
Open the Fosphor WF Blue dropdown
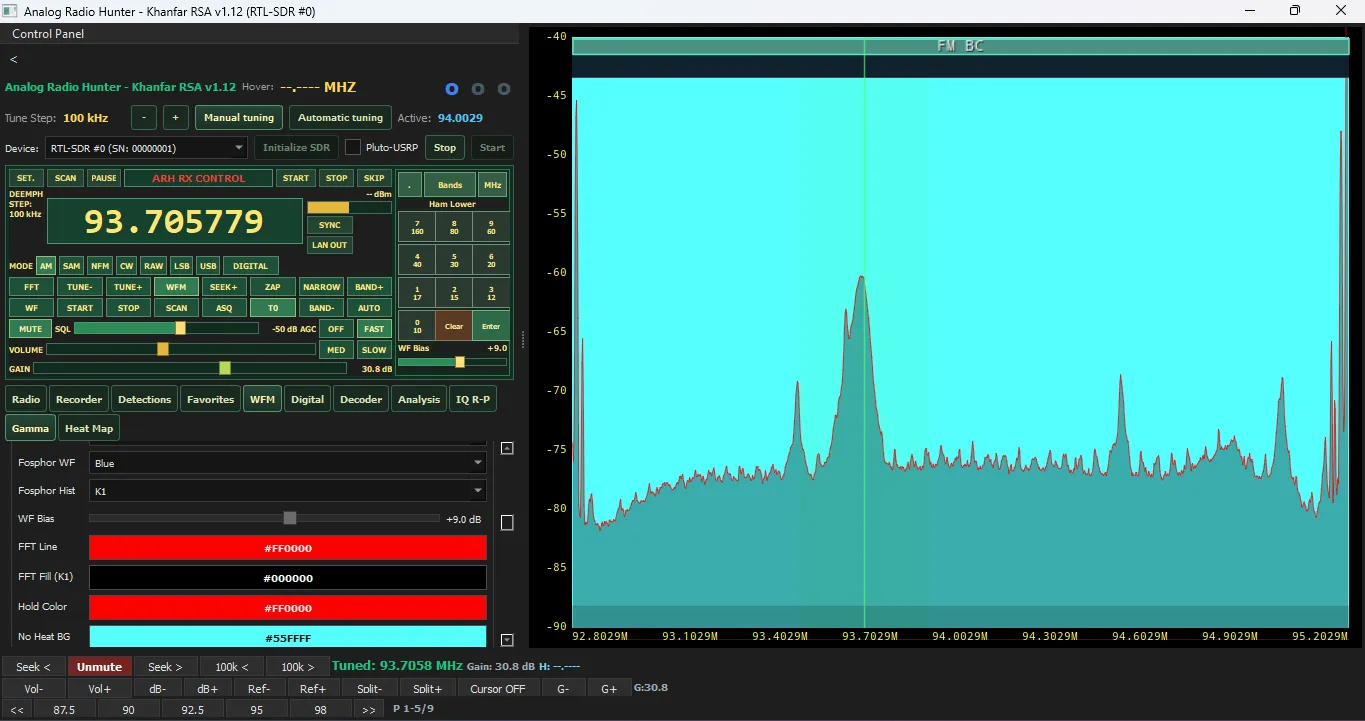[288, 463]
